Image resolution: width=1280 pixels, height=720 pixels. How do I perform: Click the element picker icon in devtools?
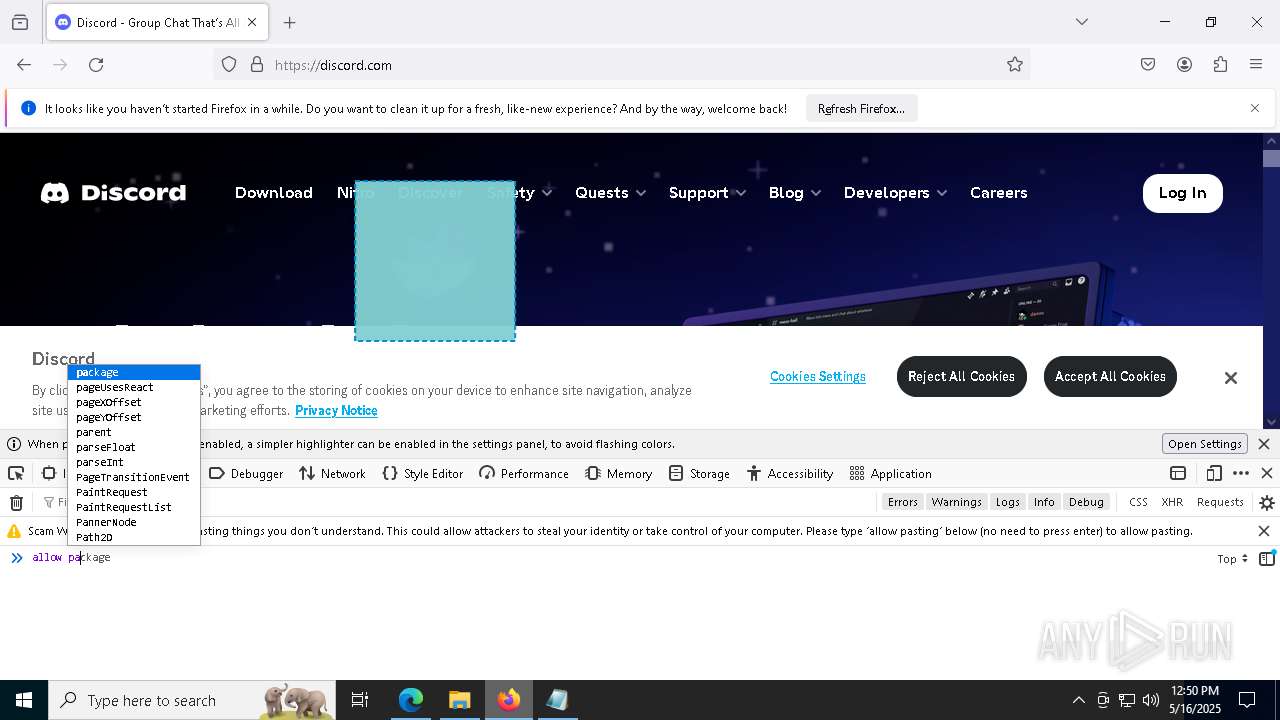click(x=16, y=474)
